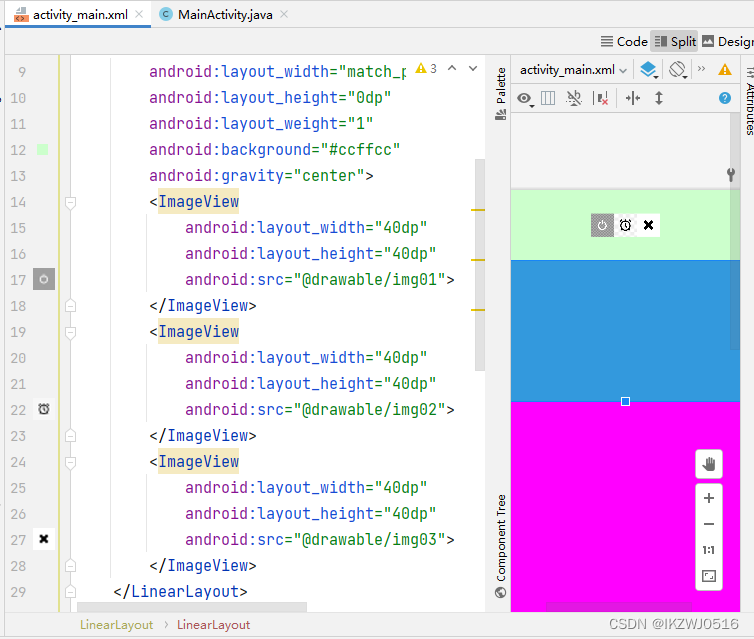Image resolution: width=754 pixels, height=639 pixels.
Task: Click the wrench icon on preview
Action: point(731,175)
